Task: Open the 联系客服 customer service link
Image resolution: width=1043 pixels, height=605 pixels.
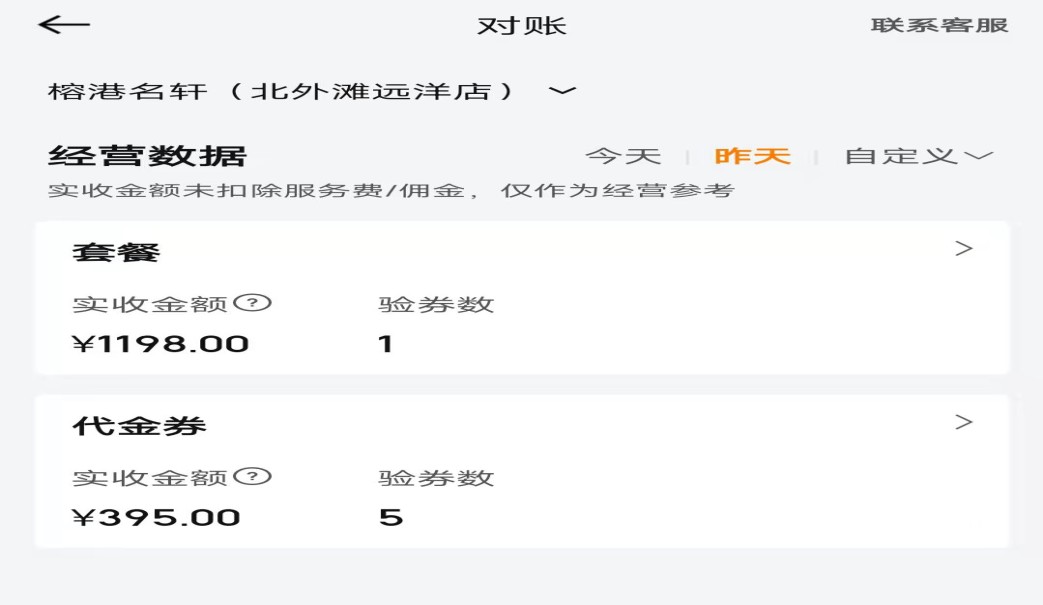Action: 939,26
